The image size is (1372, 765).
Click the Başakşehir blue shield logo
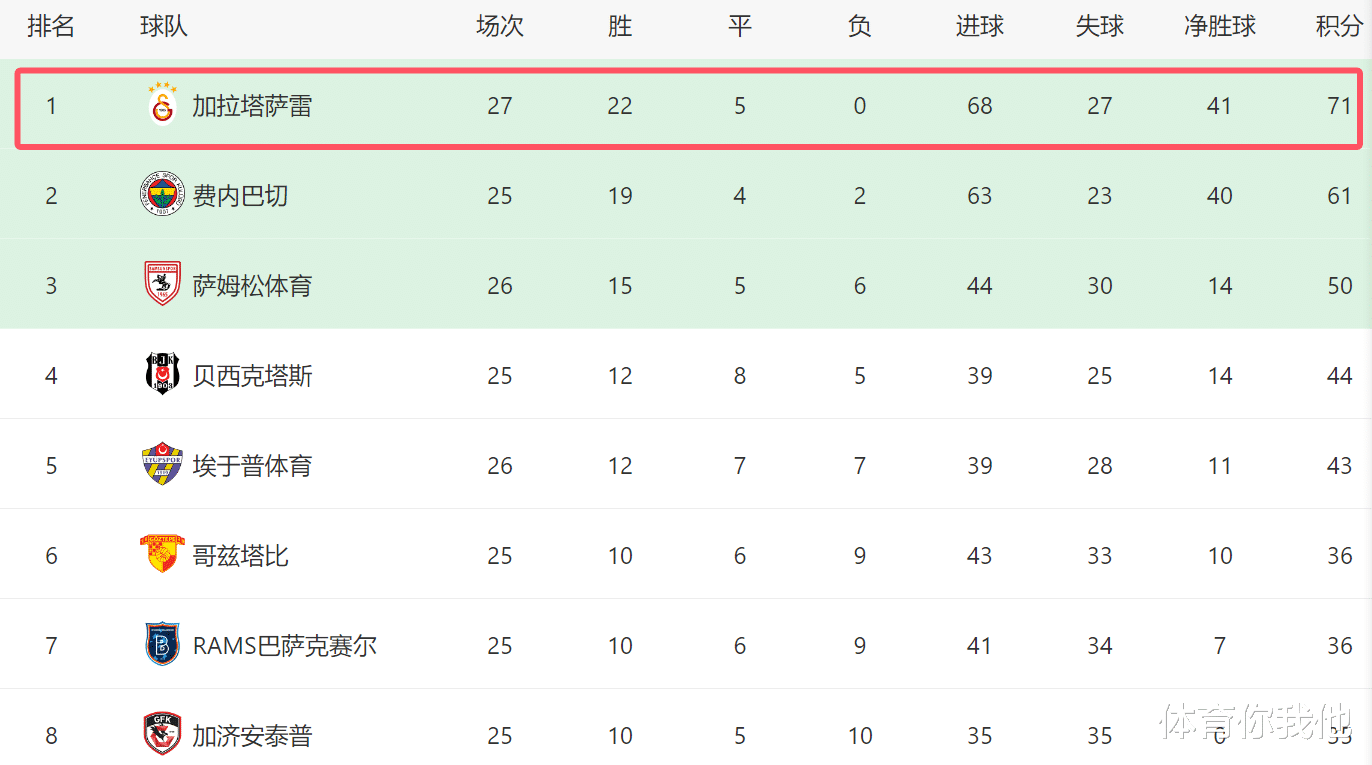click(162, 644)
